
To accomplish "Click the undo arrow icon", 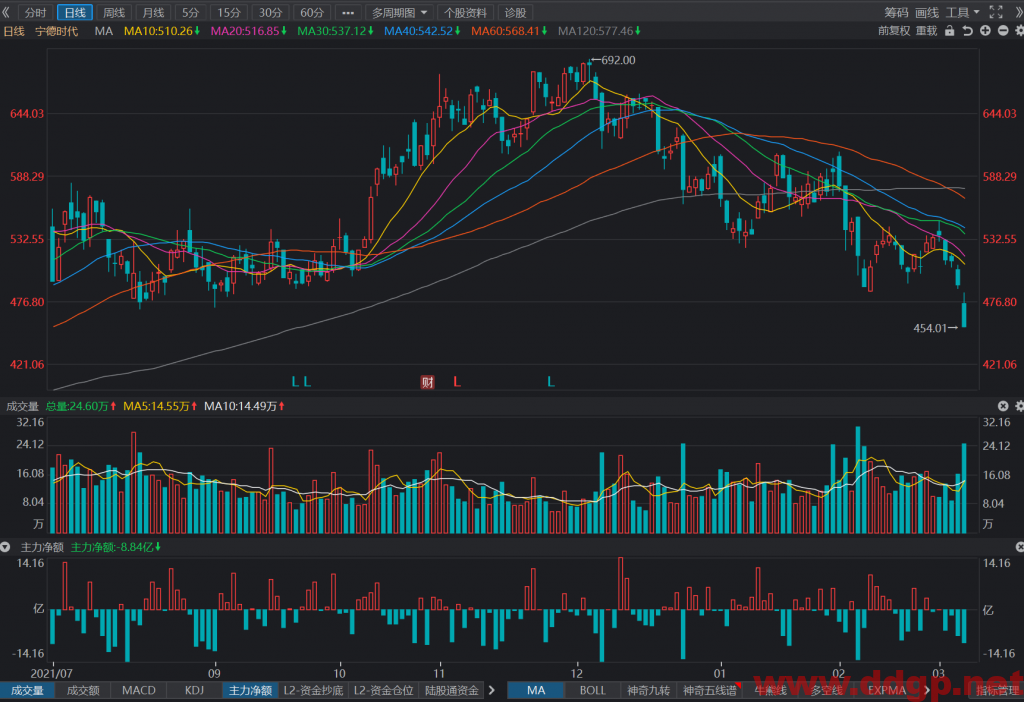I will (967, 31).
